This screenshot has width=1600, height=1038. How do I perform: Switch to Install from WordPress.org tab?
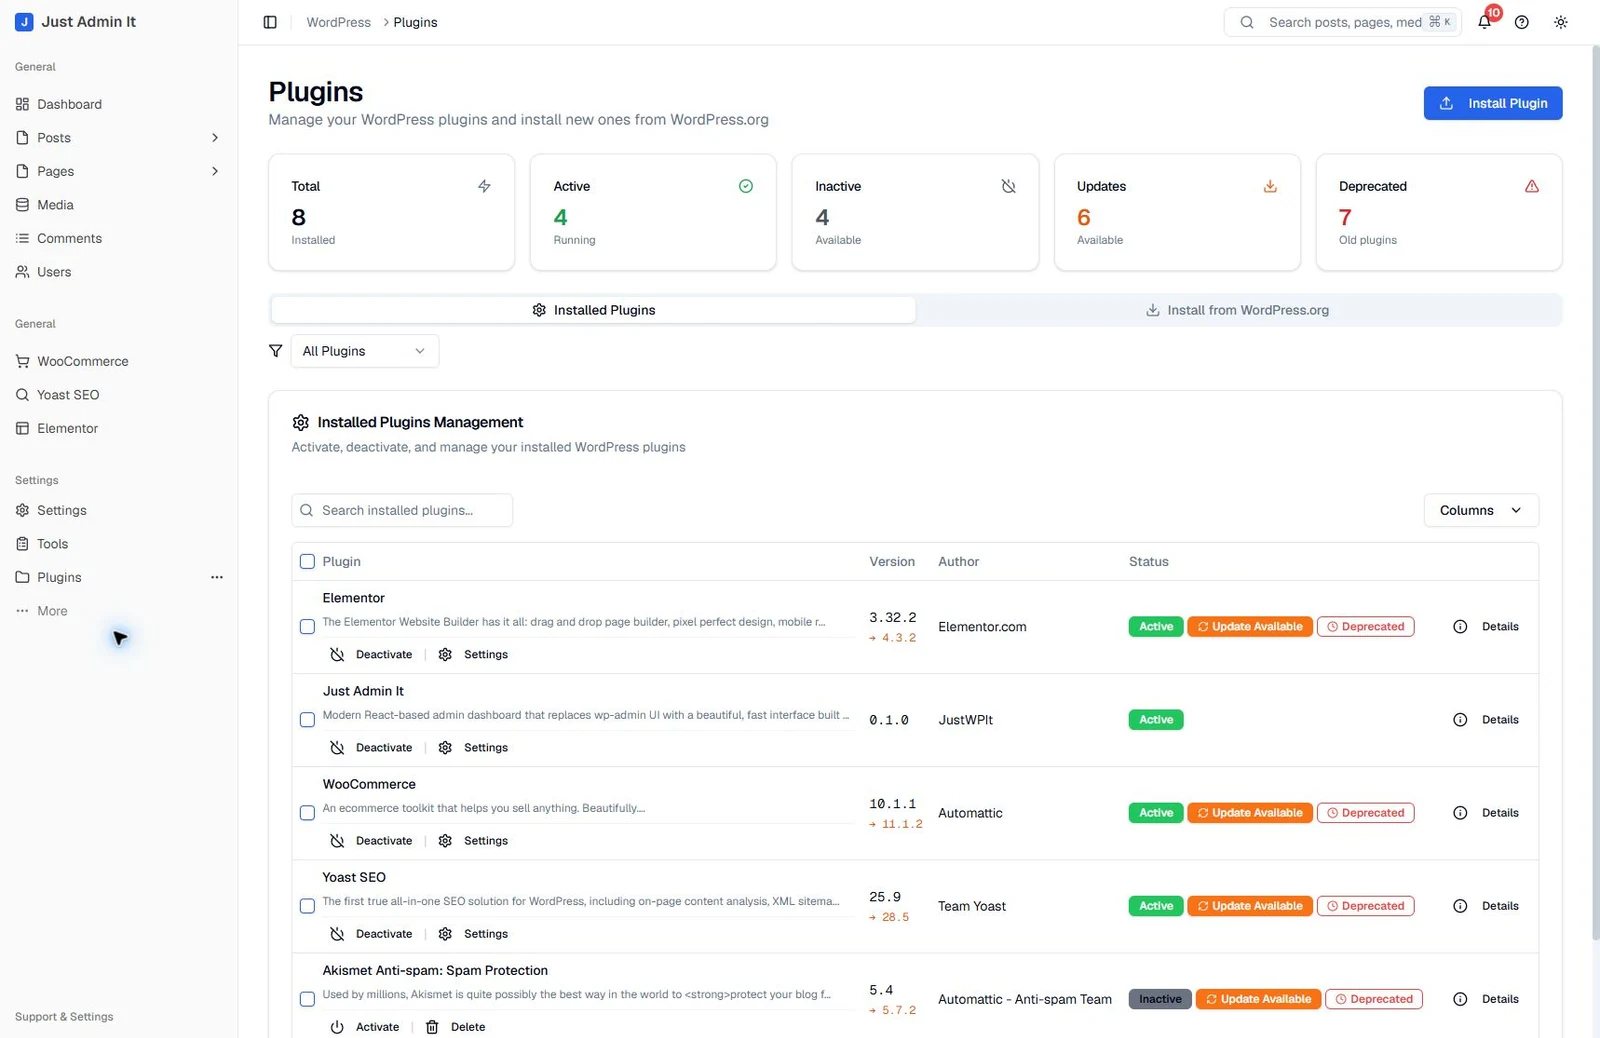coord(1238,310)
